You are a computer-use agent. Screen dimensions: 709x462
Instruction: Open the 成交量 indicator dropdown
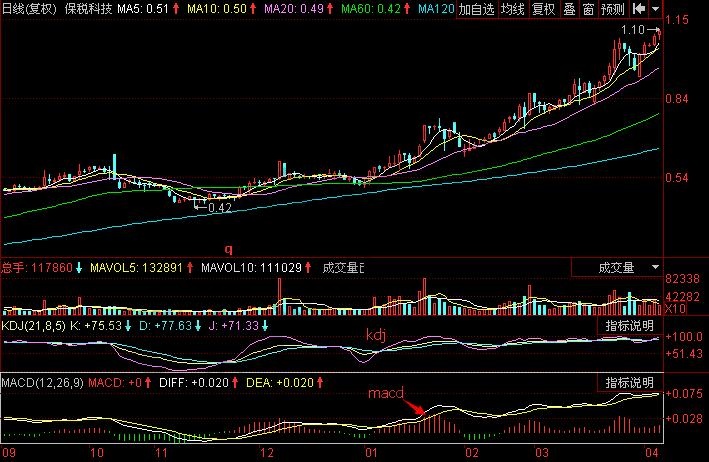[655, 268]
